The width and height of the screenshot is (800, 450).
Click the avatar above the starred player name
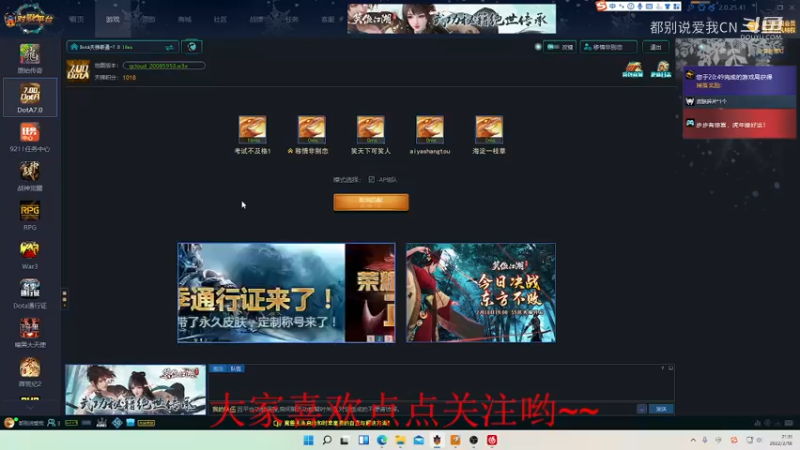point(312,129)
